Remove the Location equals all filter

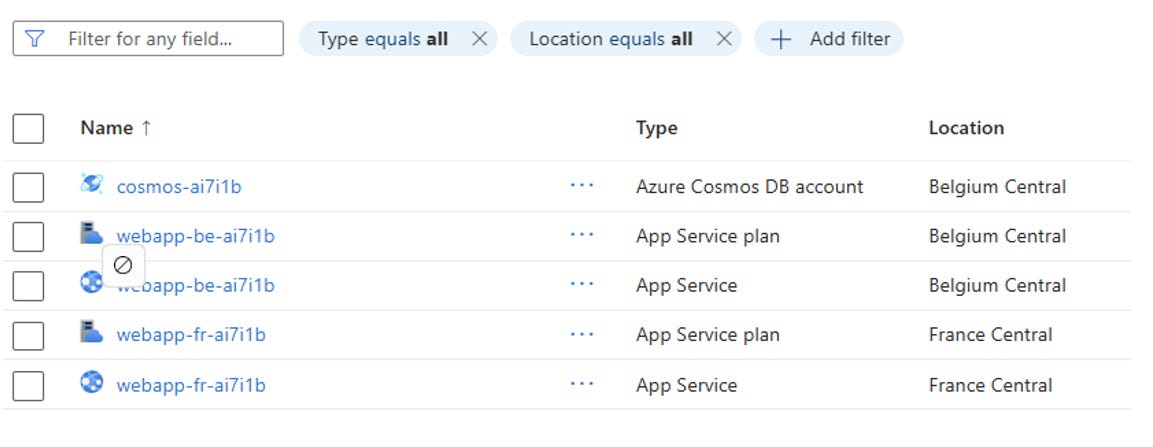pos(724,38)
